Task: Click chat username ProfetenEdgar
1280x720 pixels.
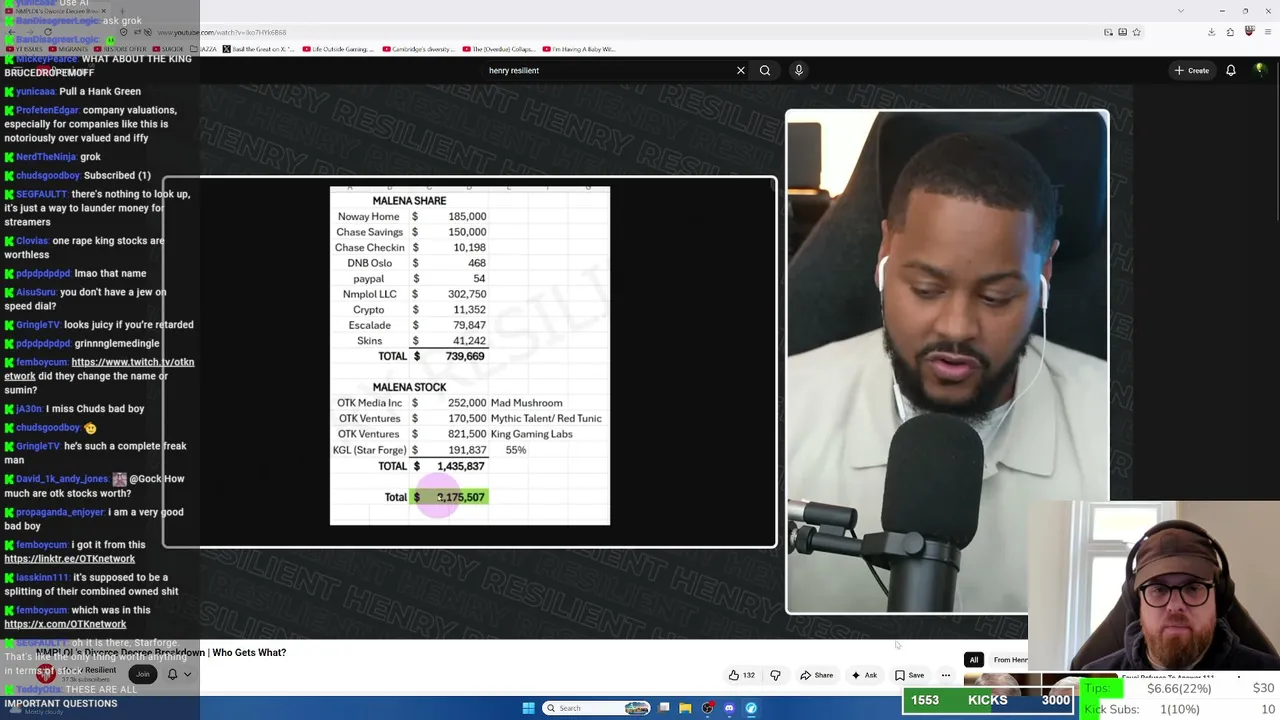Action: click(47, 110)
